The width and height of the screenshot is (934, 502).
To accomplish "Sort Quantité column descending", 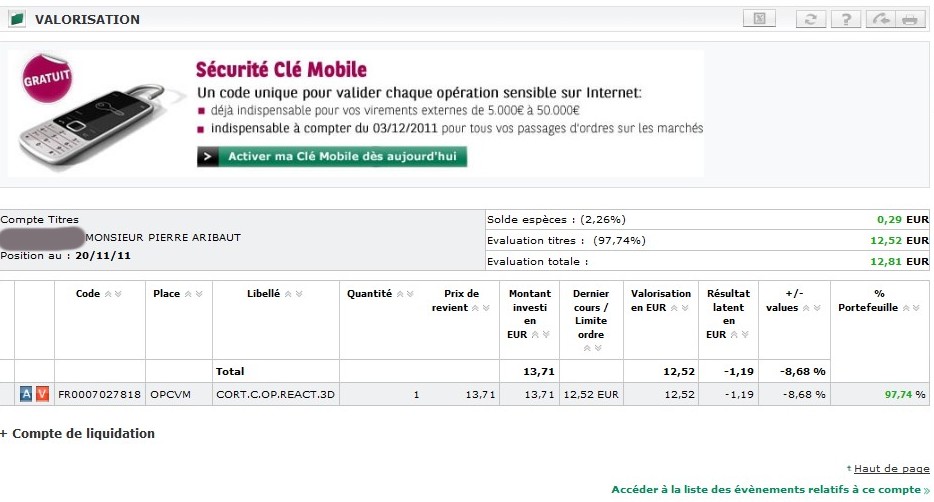I will (x=410, y=294).
